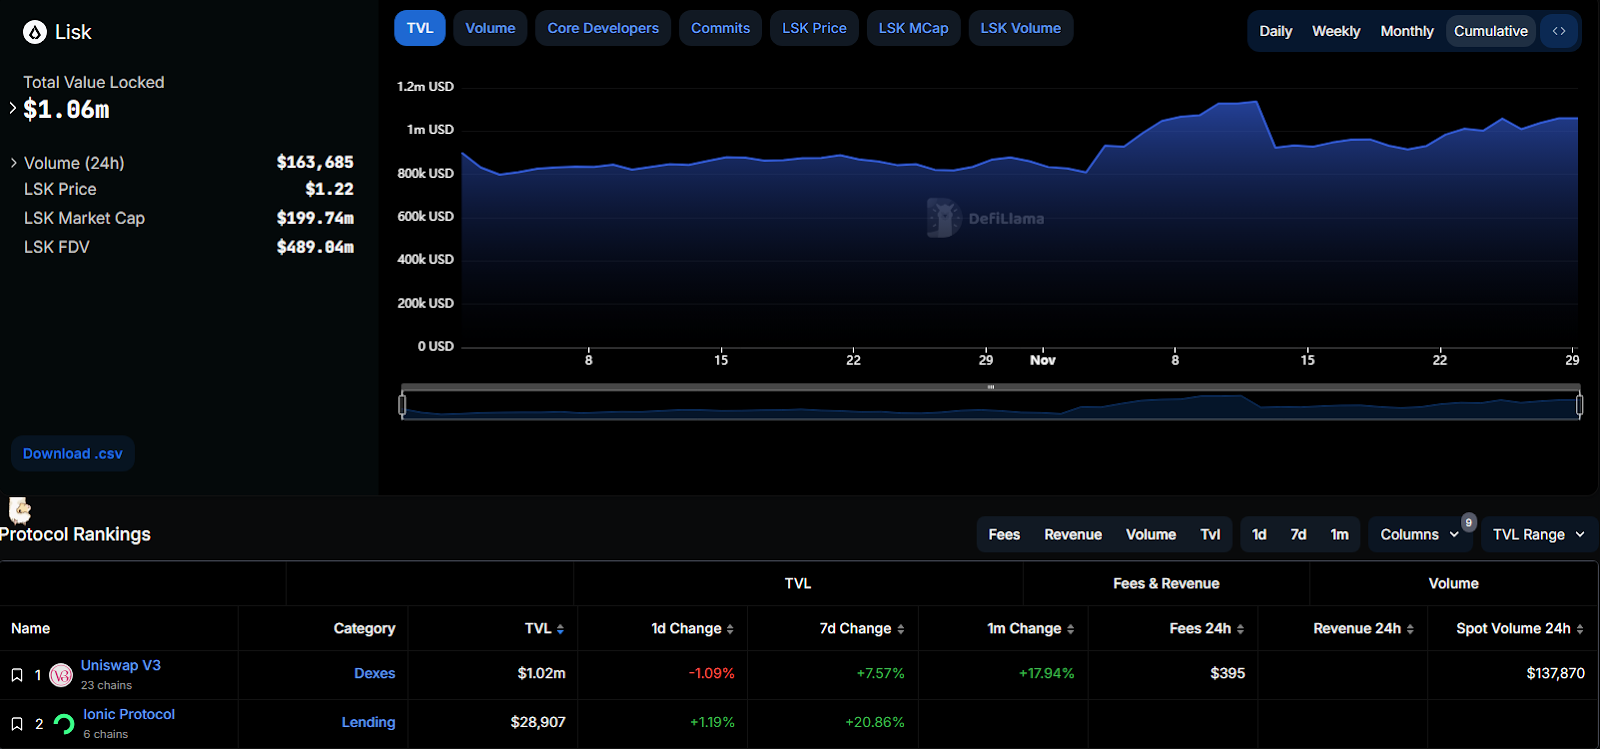The image size is (1600, 749).
Task: Switch chart to Cumulative grouping
Action: point(1491,31)
